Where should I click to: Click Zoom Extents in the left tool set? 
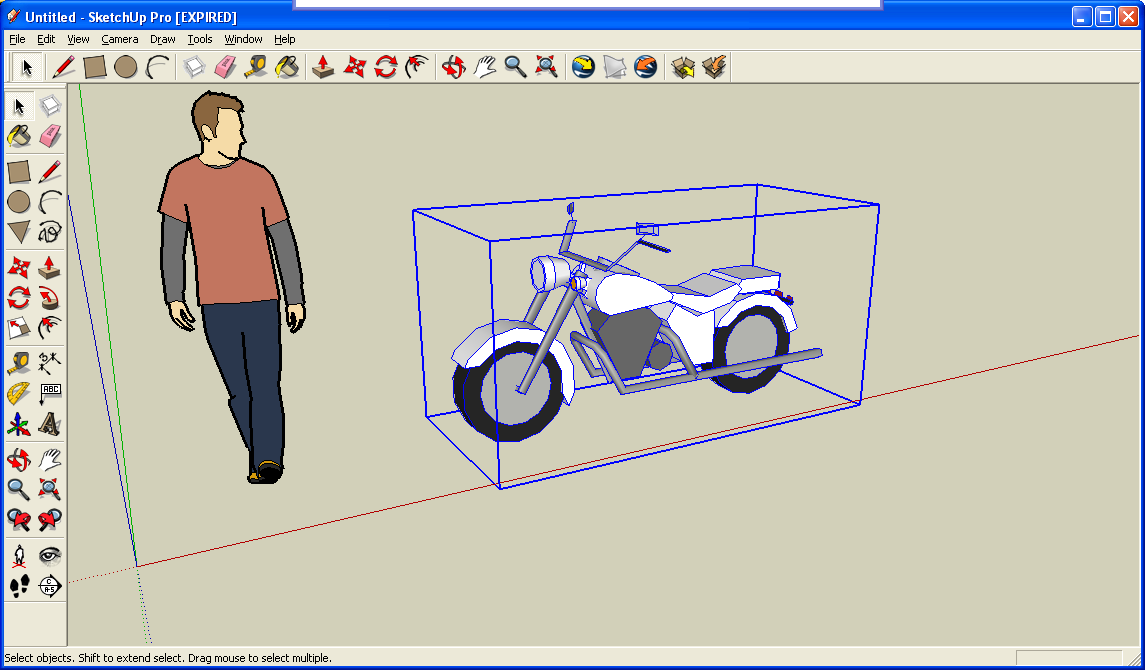(x=50, y=489)
